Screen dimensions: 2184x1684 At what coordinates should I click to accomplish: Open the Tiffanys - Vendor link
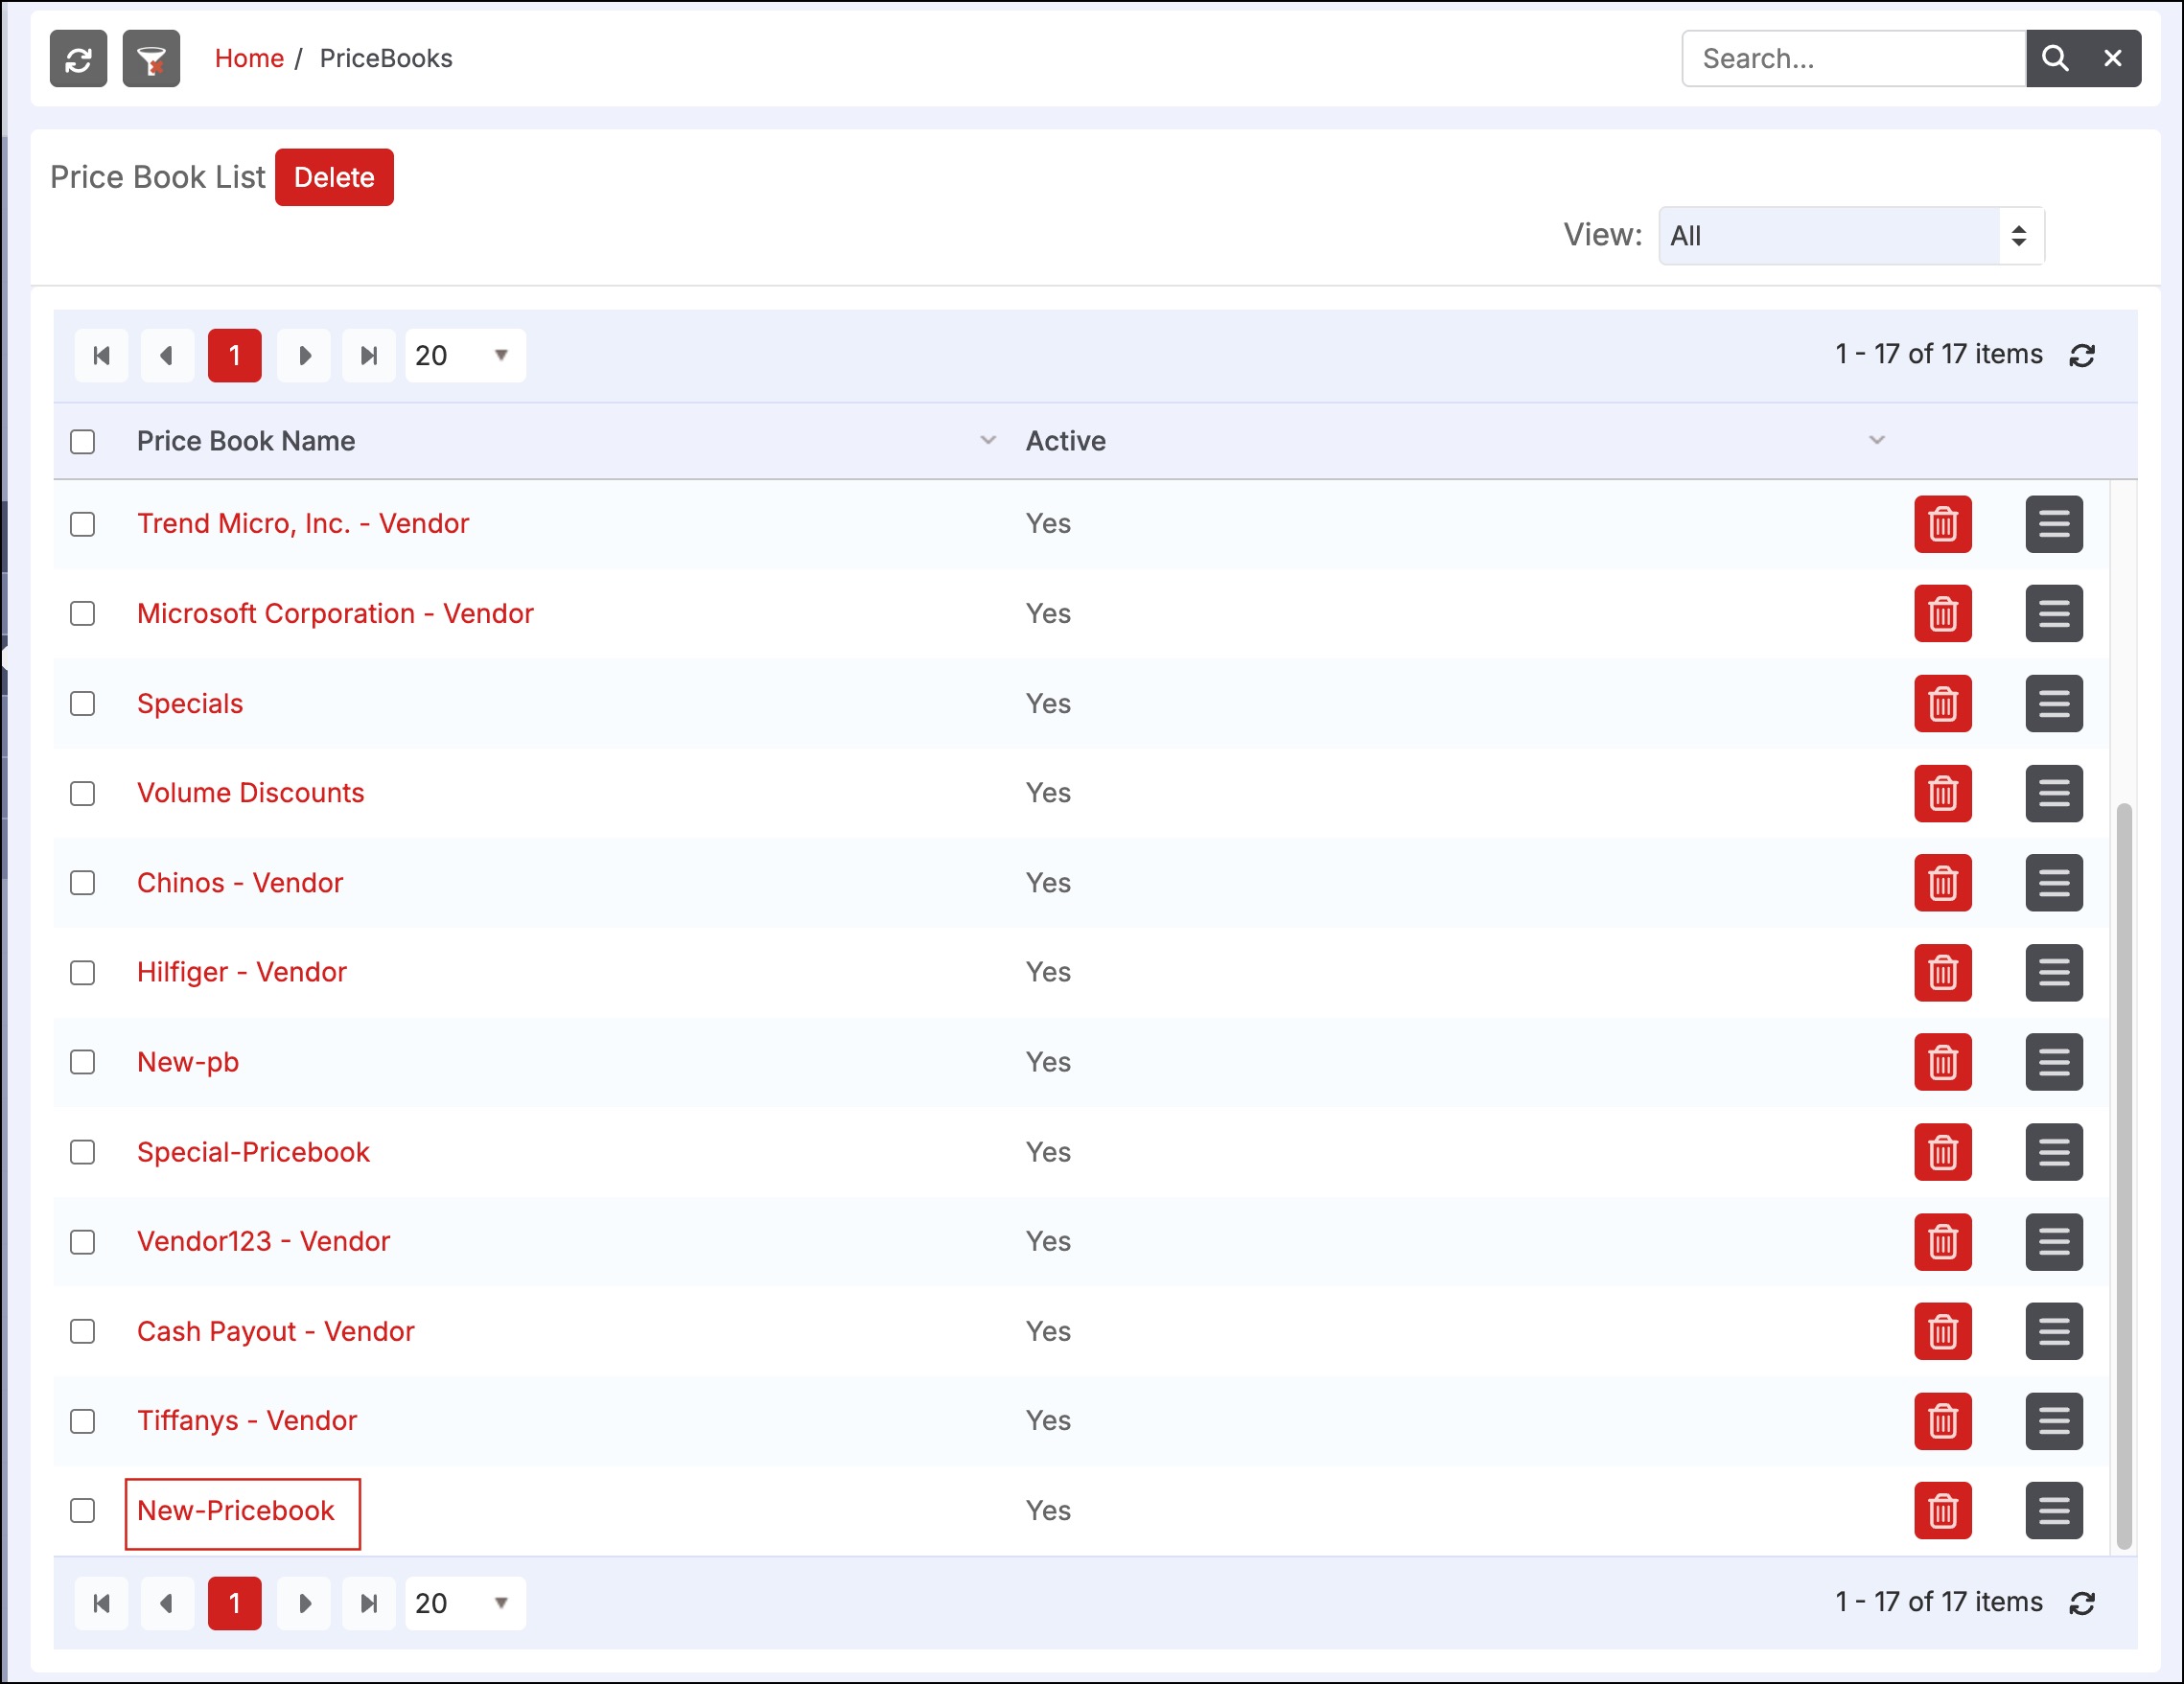pos(247,1421)
